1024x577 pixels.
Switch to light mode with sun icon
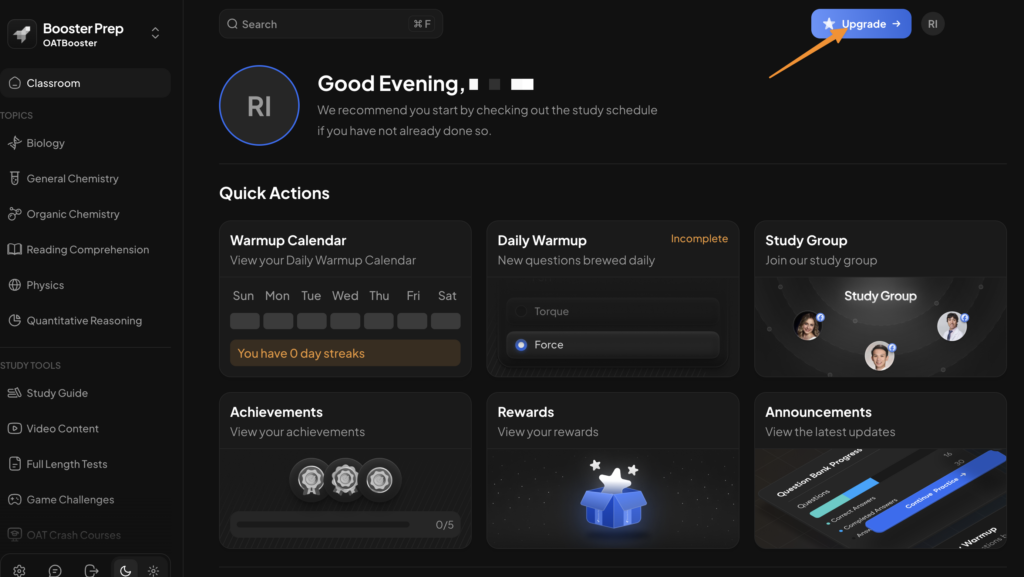coord(153,570)
